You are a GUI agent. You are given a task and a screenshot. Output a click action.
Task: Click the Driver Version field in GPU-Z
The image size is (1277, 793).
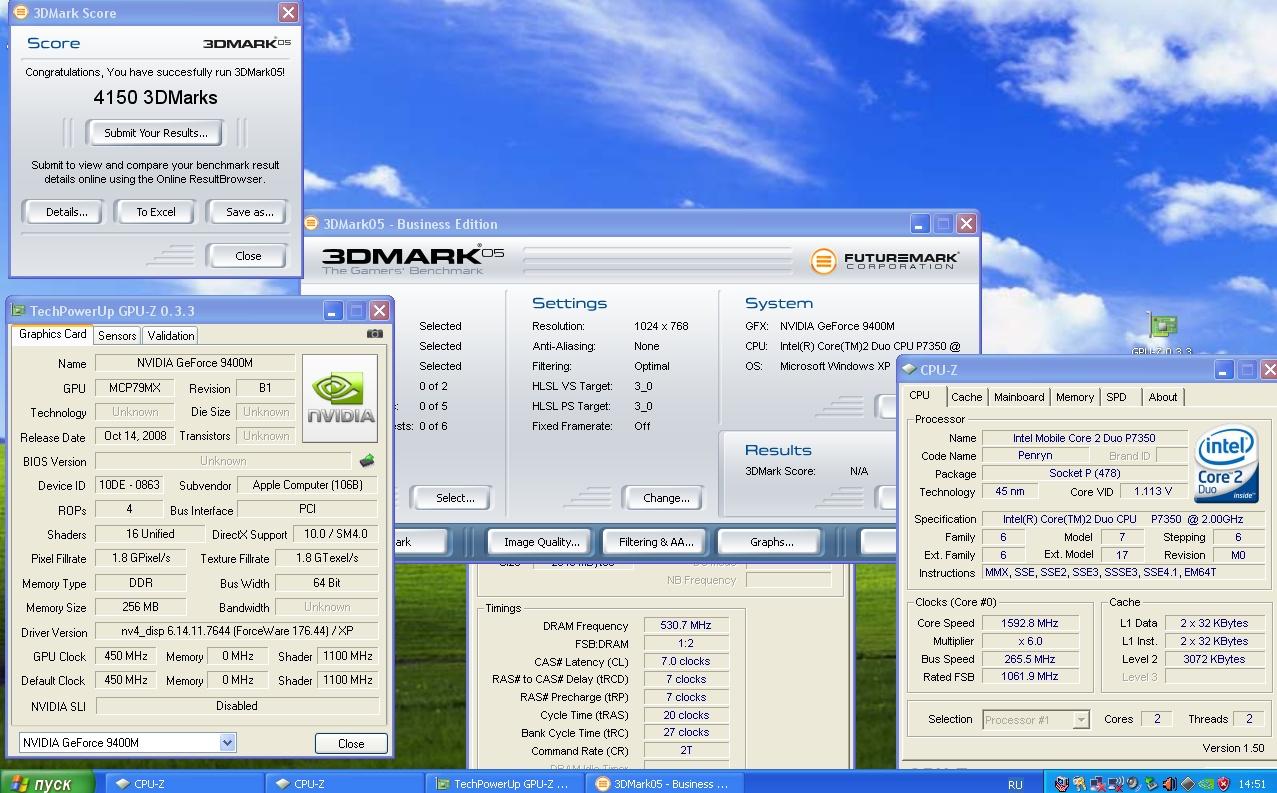click(236, 632)
